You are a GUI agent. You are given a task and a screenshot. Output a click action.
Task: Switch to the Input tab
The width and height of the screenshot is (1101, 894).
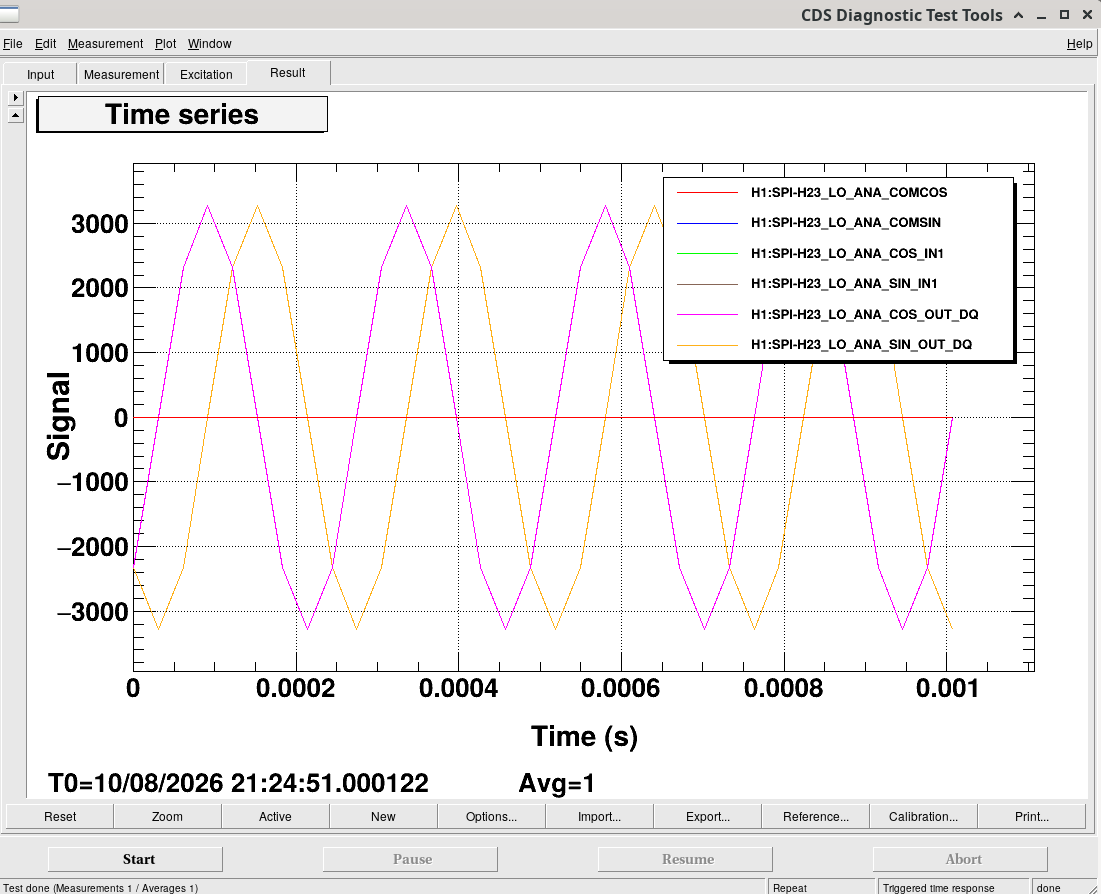40,74
